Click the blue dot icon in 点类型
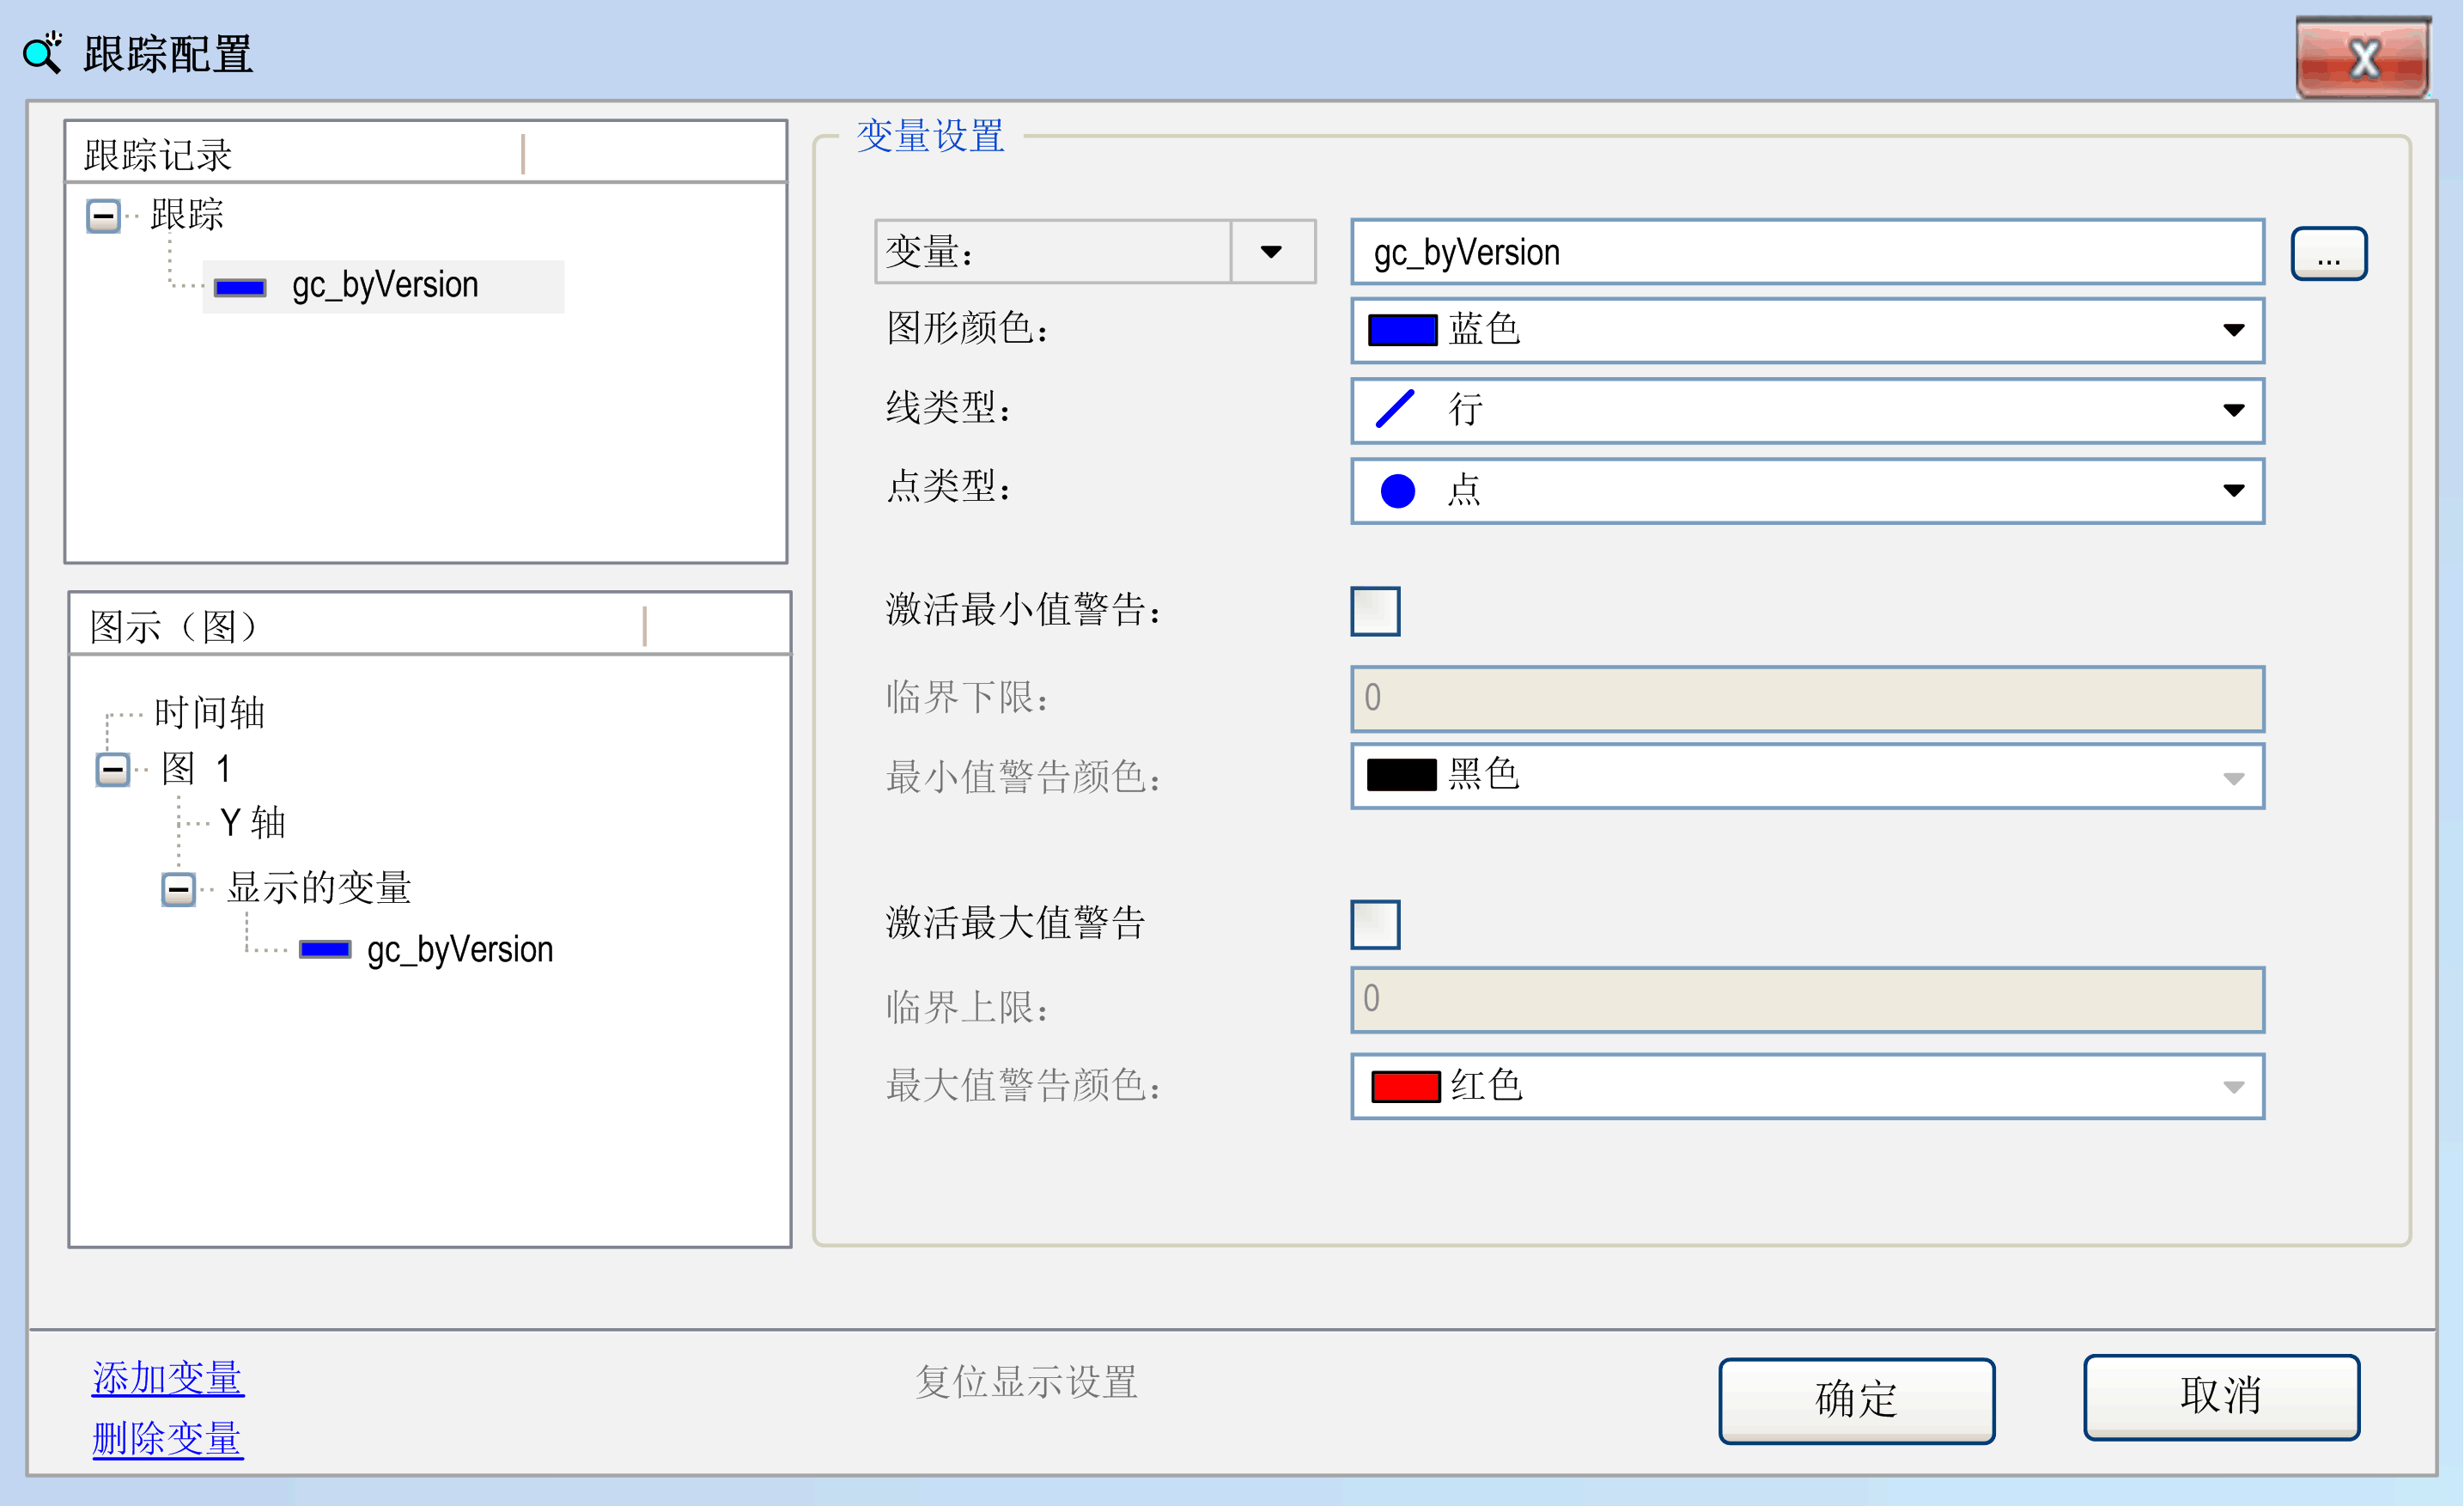 1397,490
